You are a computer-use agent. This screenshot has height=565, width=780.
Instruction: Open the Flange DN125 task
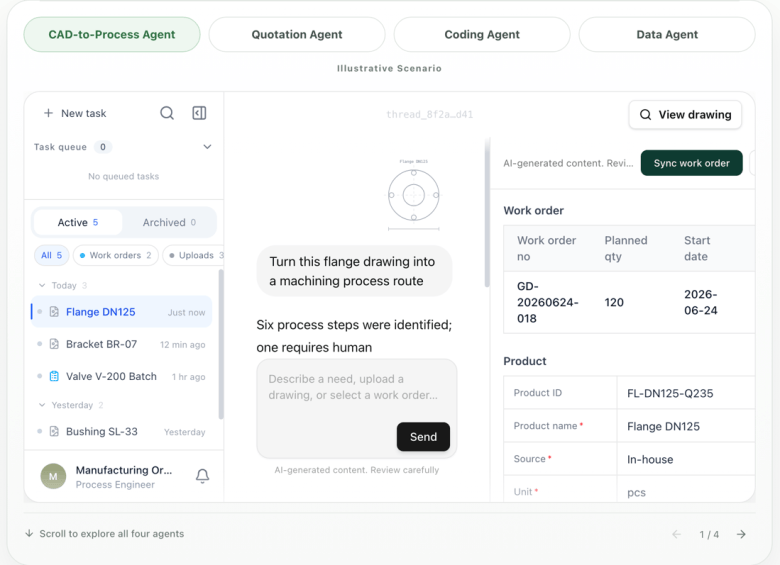pyautogui.click(x=121, y=312)
